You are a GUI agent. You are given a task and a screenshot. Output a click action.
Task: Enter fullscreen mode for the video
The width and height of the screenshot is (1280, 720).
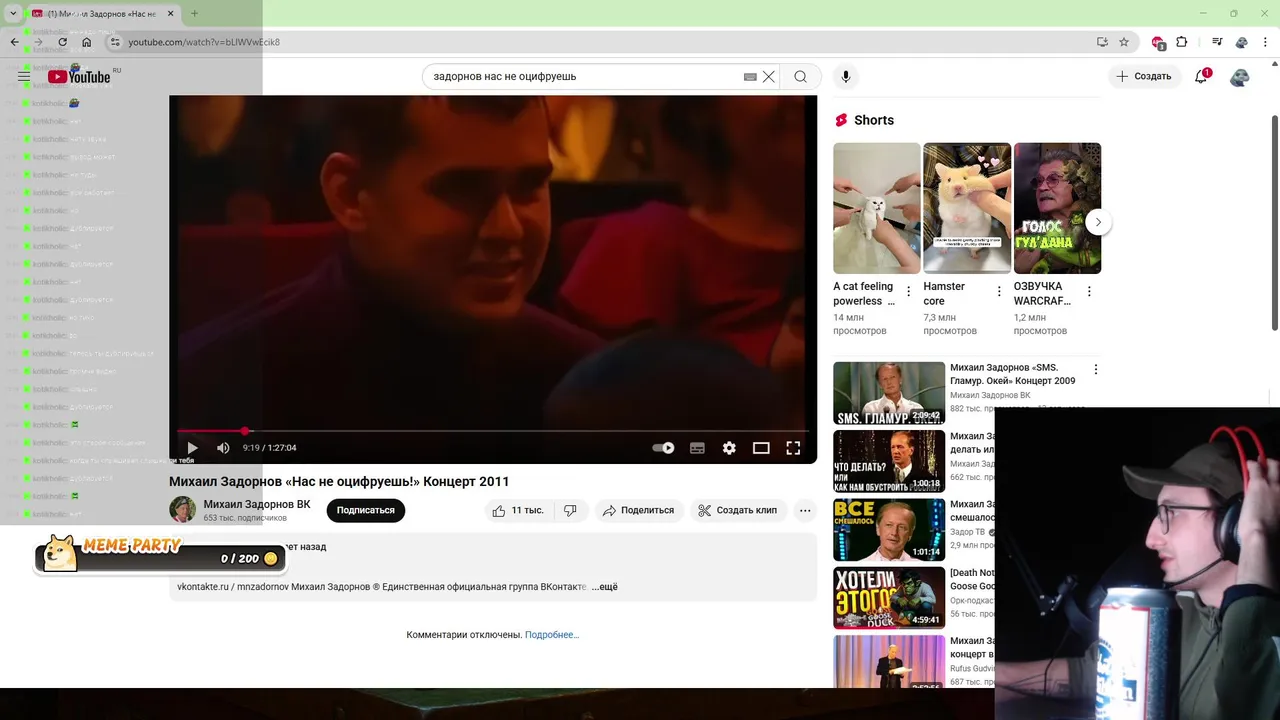pos(793,448)
